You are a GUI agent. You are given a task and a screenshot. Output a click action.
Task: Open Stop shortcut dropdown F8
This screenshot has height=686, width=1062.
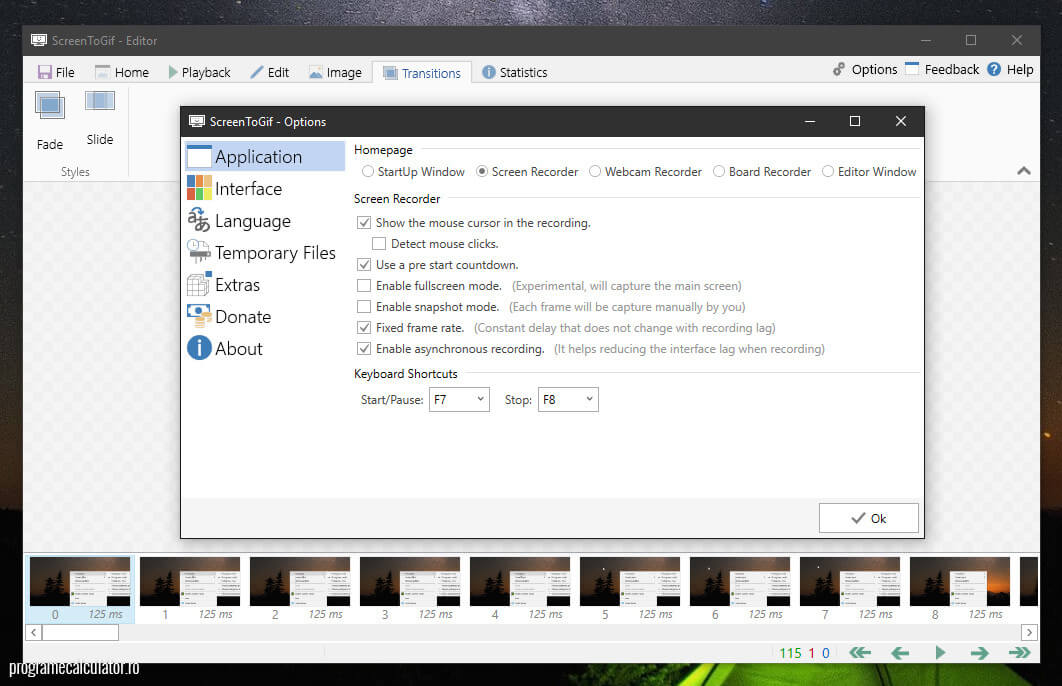click(x=568, y=400)
